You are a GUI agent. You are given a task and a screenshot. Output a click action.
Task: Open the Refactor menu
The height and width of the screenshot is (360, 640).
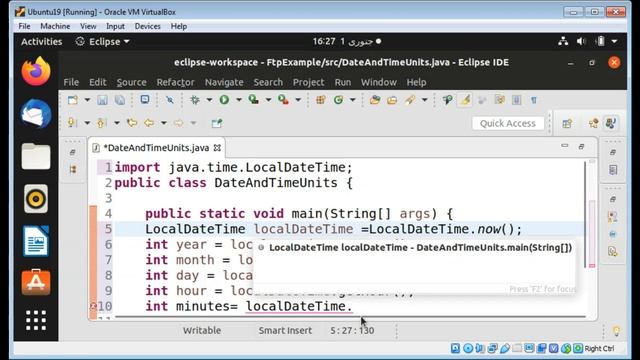point(176,82)
